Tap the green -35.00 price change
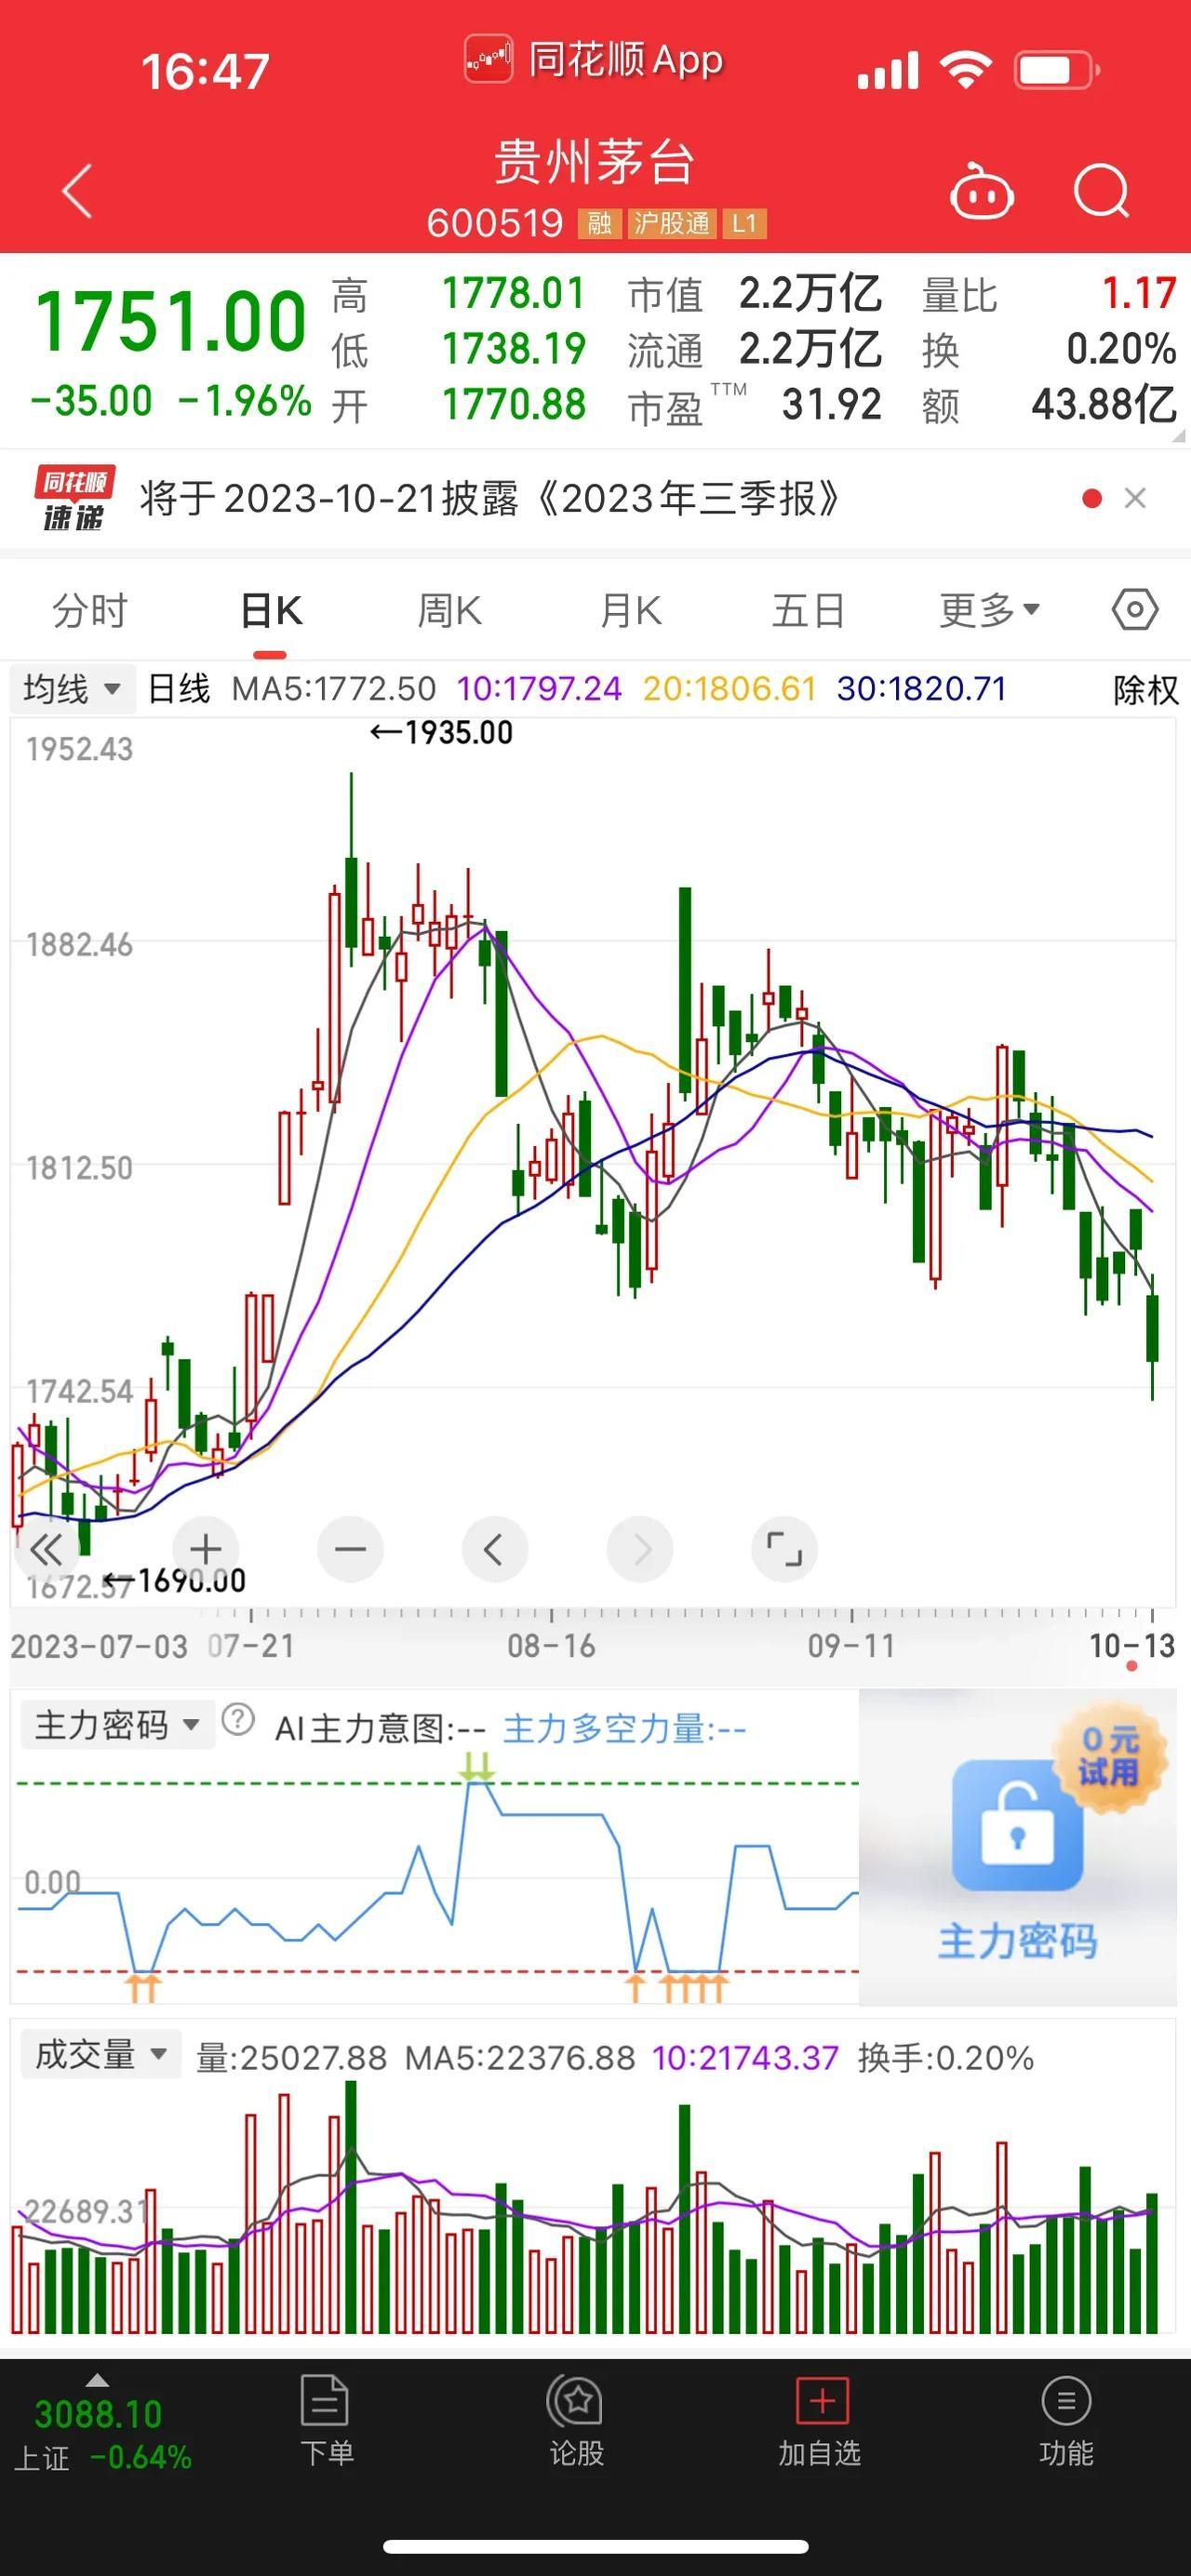The image size is (1191, 2576). click(92, 401)
